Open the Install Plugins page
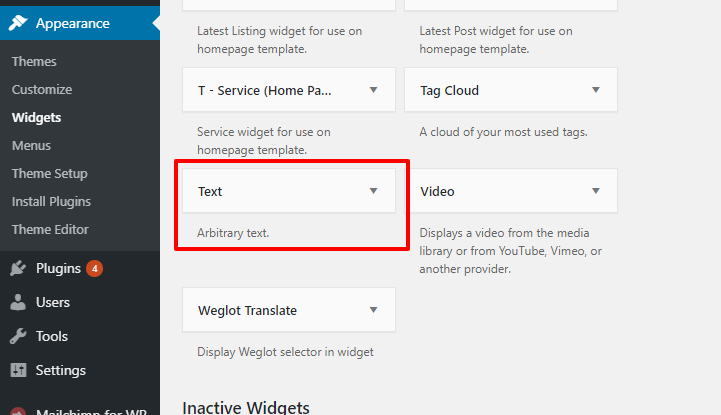721x415 pixels. [52, 202]
